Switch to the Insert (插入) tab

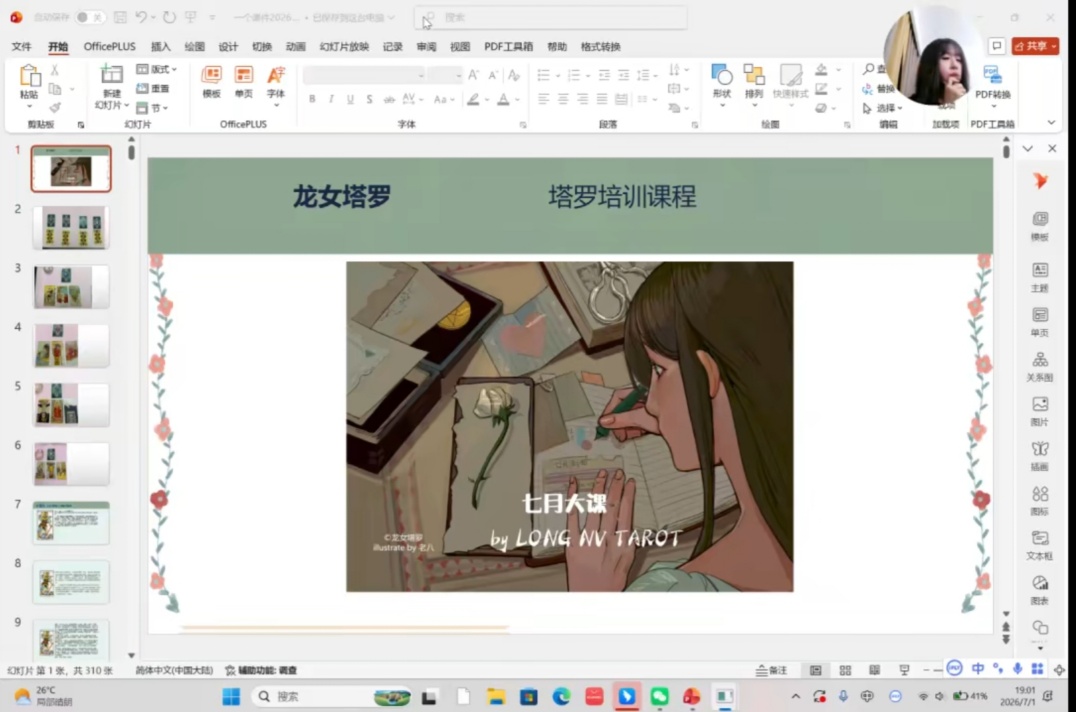(x=161, y=47)
